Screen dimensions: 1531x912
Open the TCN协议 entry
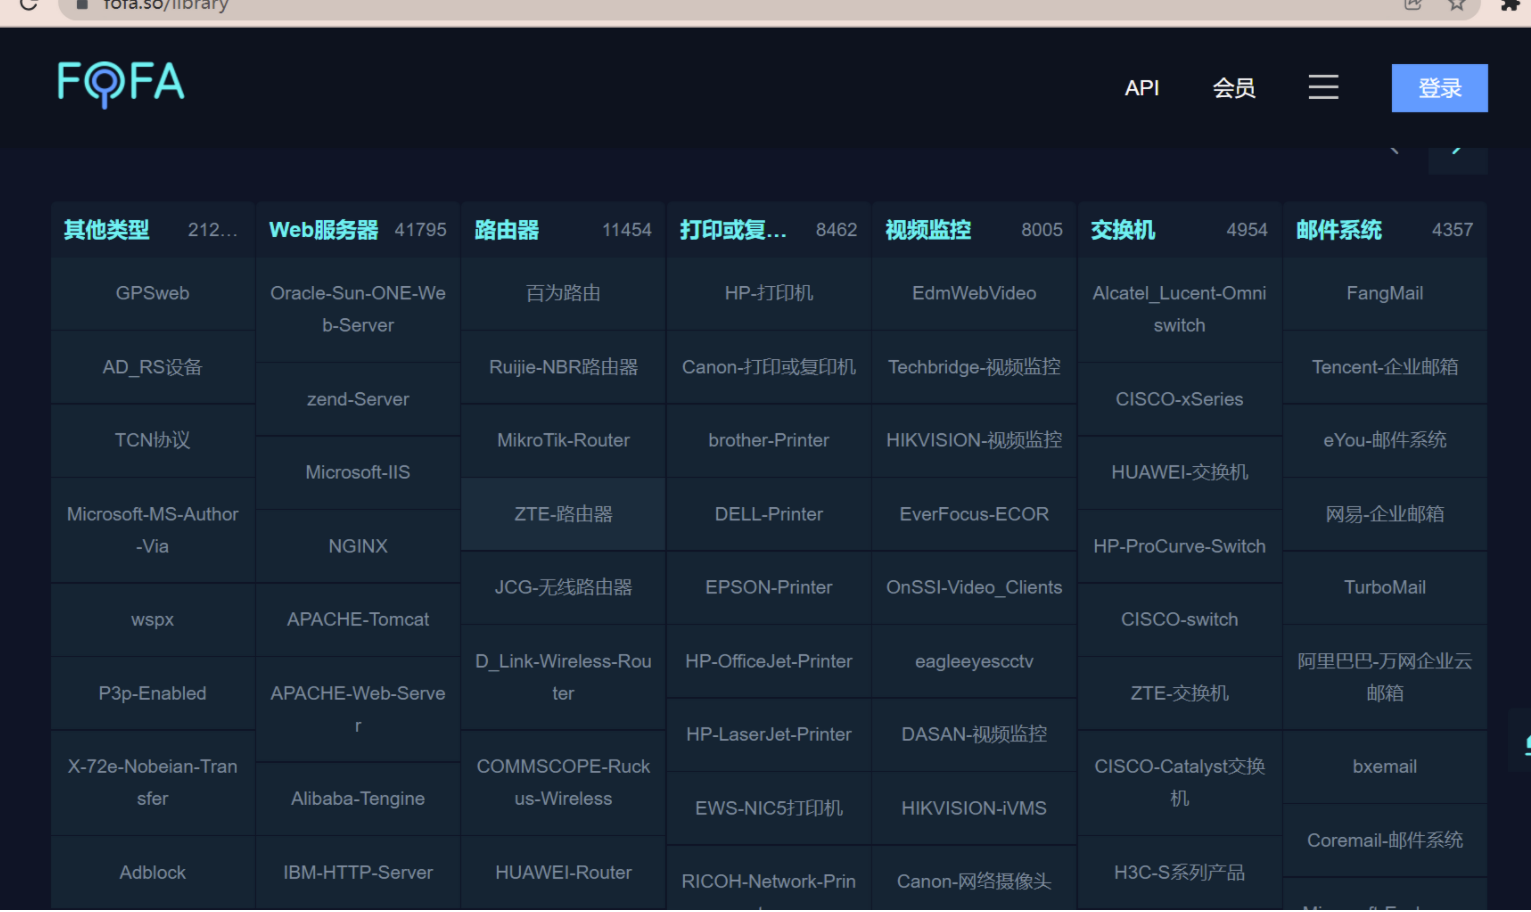(152, 441)
